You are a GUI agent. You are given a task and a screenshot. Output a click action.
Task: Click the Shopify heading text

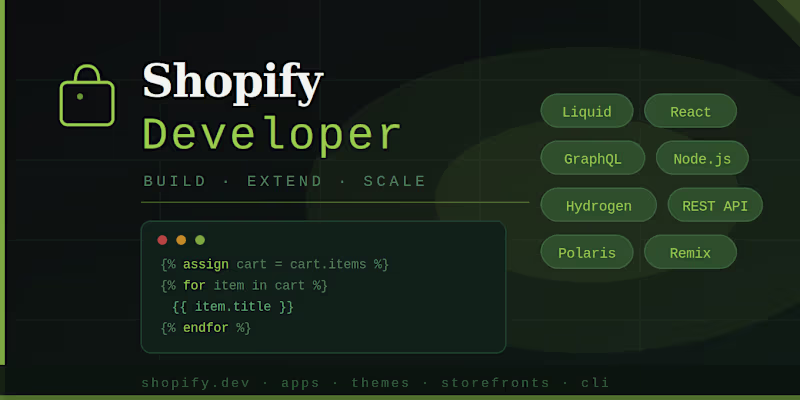click(x=233, y=82)
